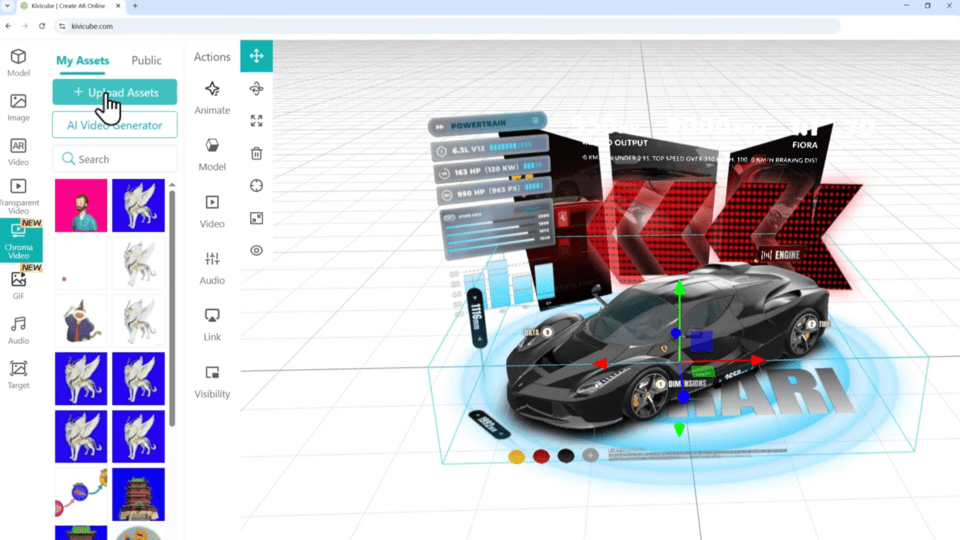
Task: Click the Delete trash icon
Action: coord(257,153)
